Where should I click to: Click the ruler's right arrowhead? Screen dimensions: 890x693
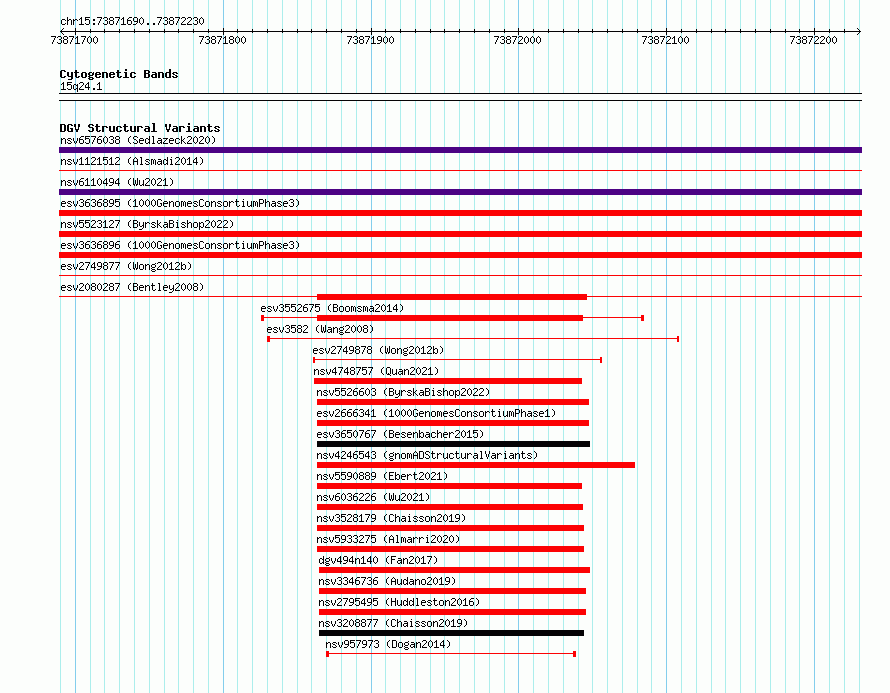click(859, 31)
